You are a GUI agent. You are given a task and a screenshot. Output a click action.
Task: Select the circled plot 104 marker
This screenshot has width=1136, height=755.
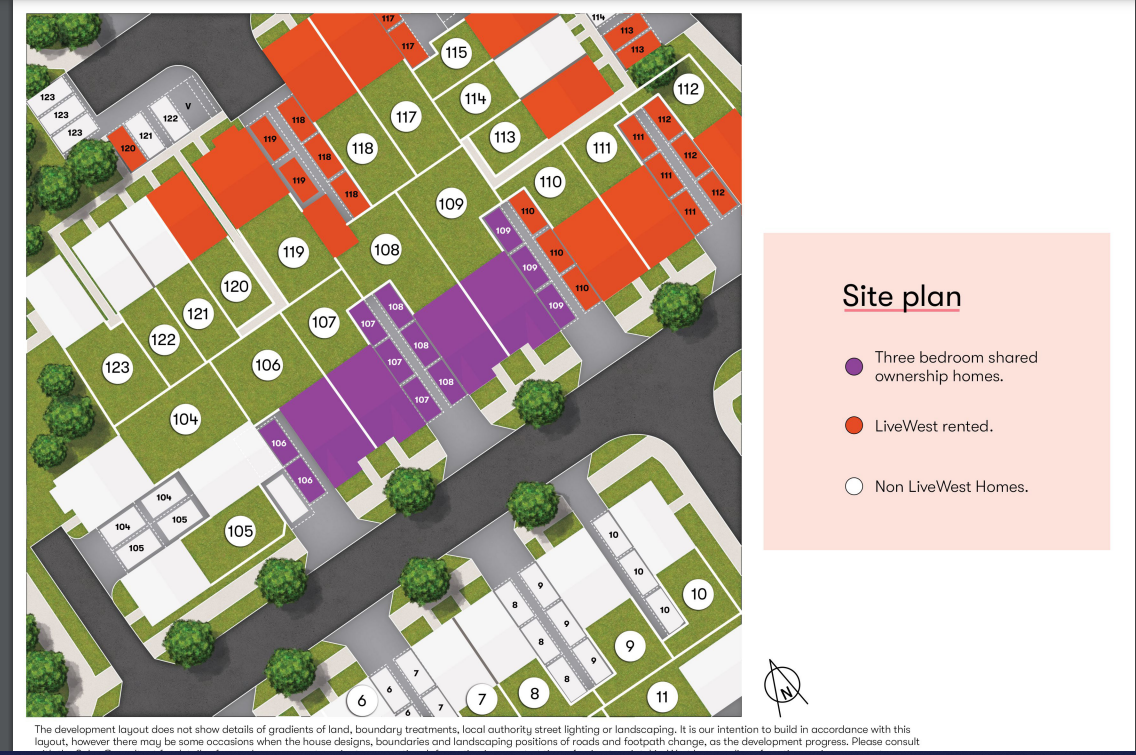click(x=185, y=420)
